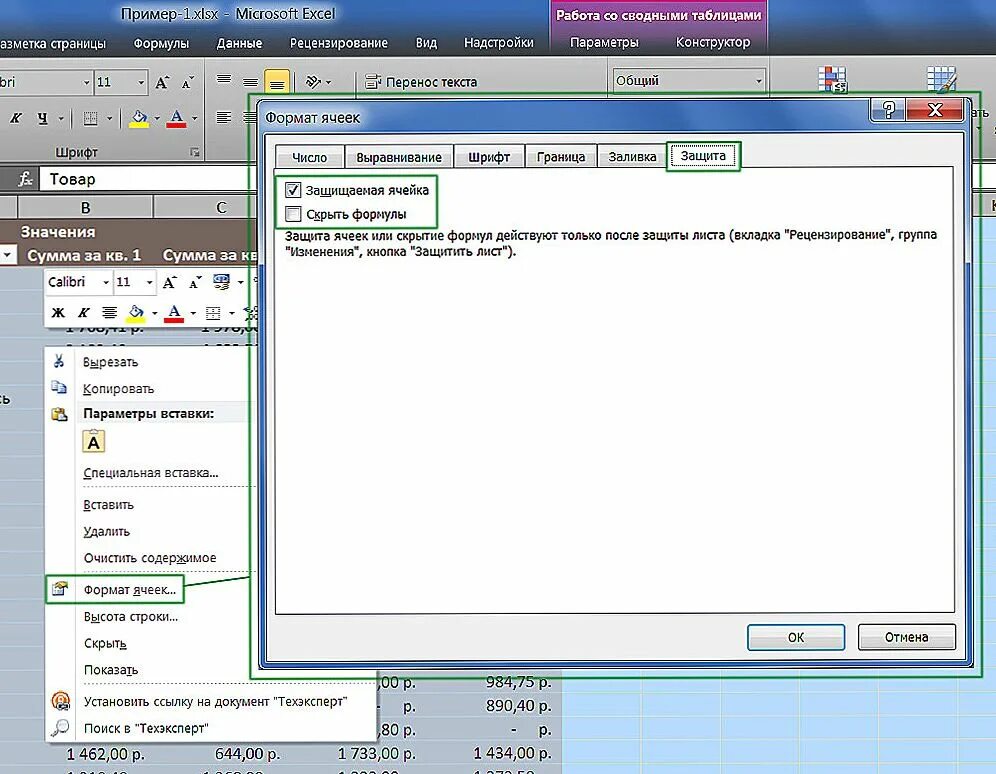996x774 pixels.
Task: Click the ribbon borders icon
Action: tap(90, 118)
